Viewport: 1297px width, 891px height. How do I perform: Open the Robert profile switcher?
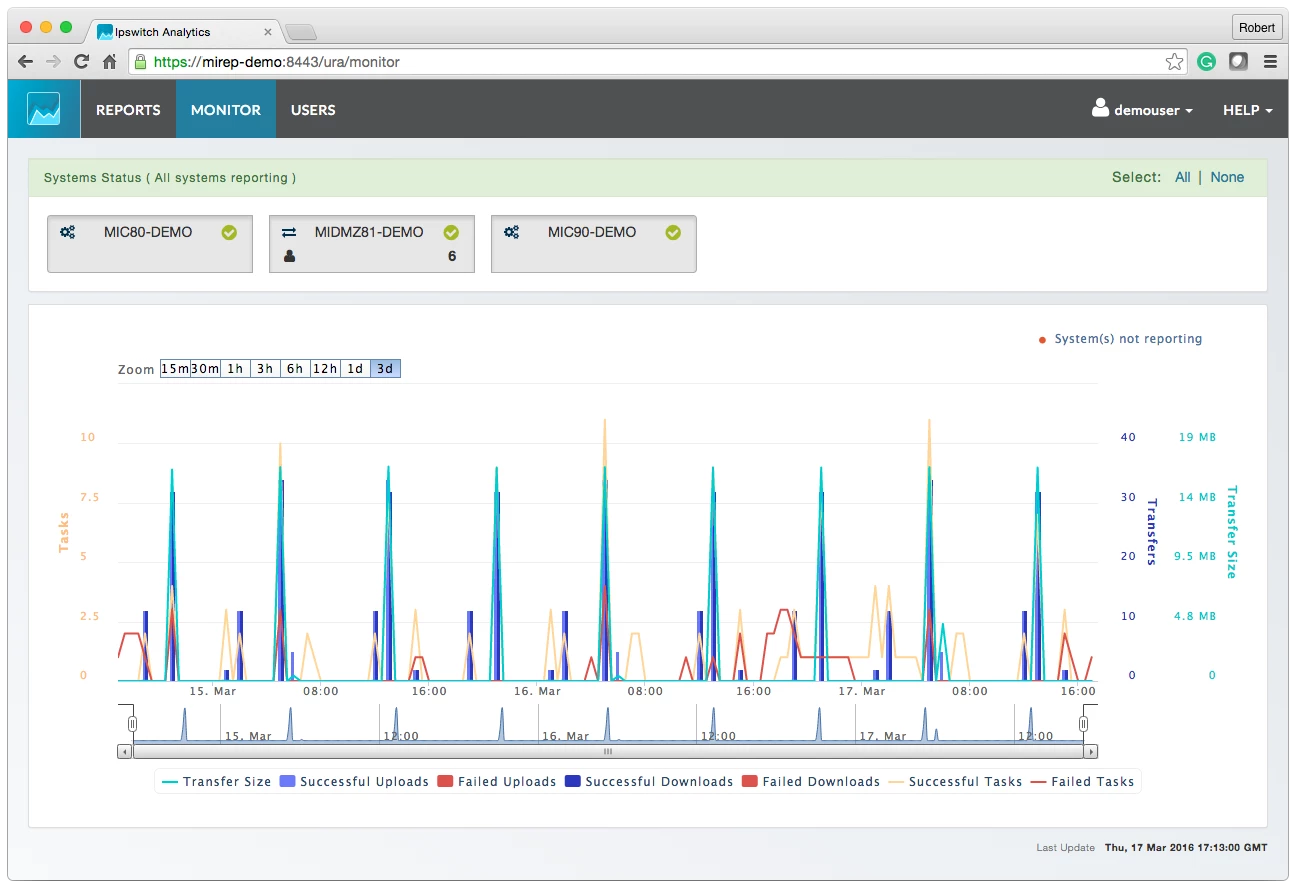[1257, 27]
